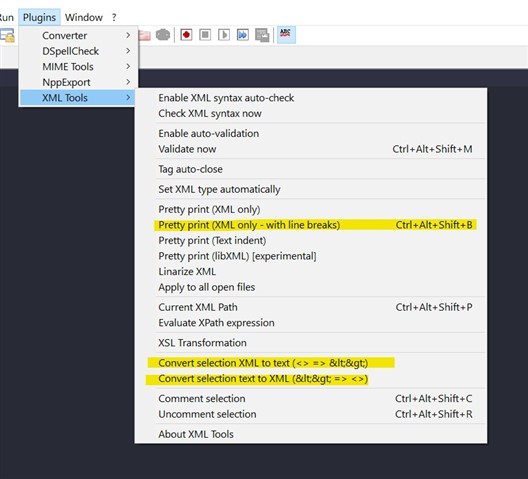This screenshot has width=528, height=479.
Task: Toggle Enable auto-validation option
Action: pyautogui.click(x=310, y=133)
